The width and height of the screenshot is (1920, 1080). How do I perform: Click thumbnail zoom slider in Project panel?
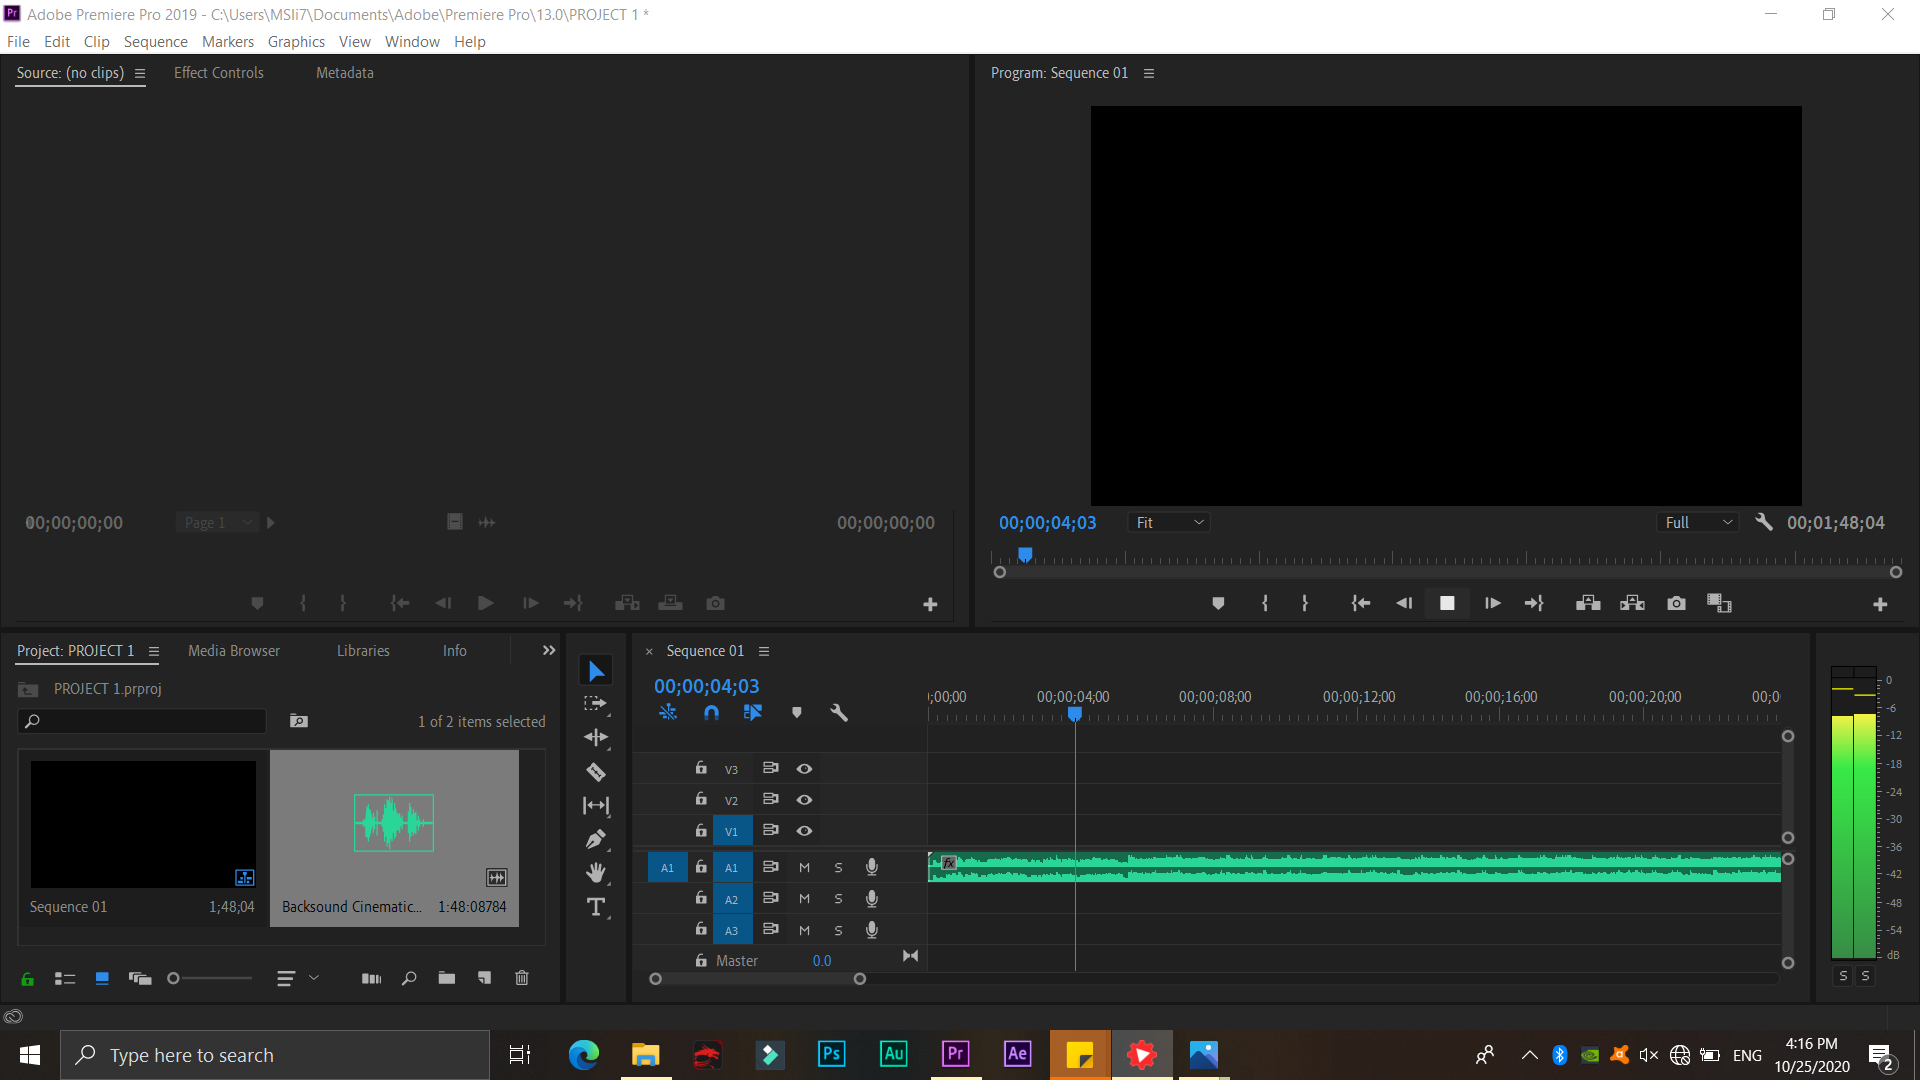pos(210,978)
